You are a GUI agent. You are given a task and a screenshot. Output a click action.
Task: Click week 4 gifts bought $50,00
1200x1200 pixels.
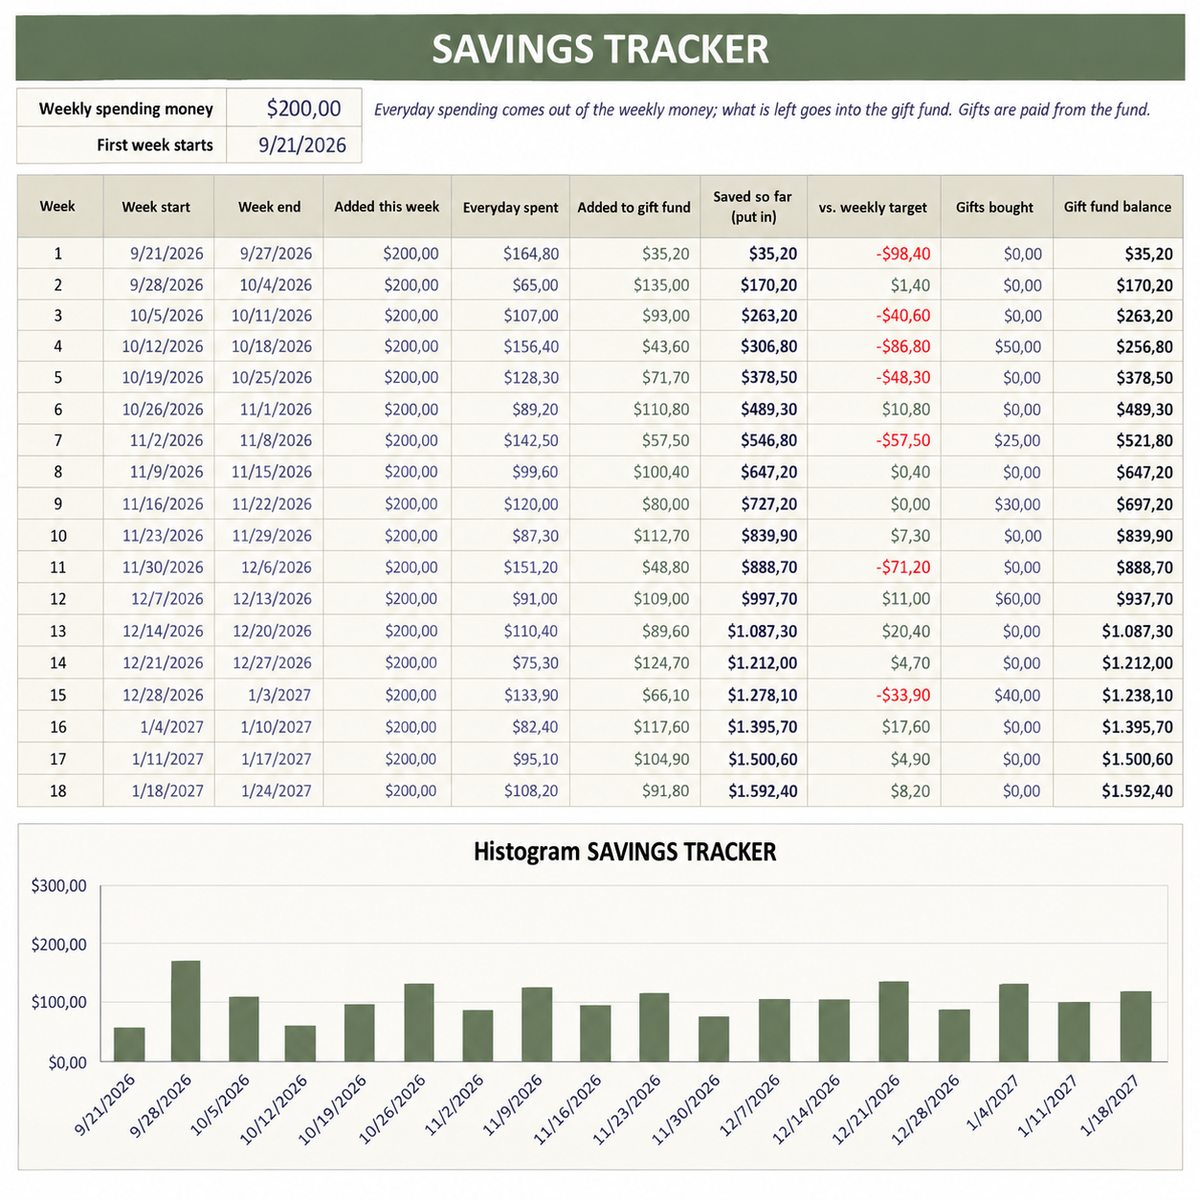(997, 347)
